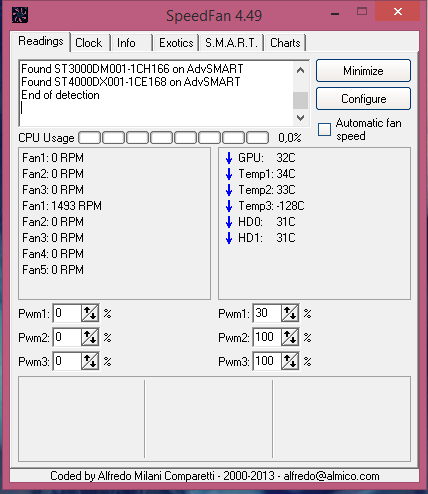Click the log scrollbar up arrow
Screen dimensions: 428x494
coord(300,70)
